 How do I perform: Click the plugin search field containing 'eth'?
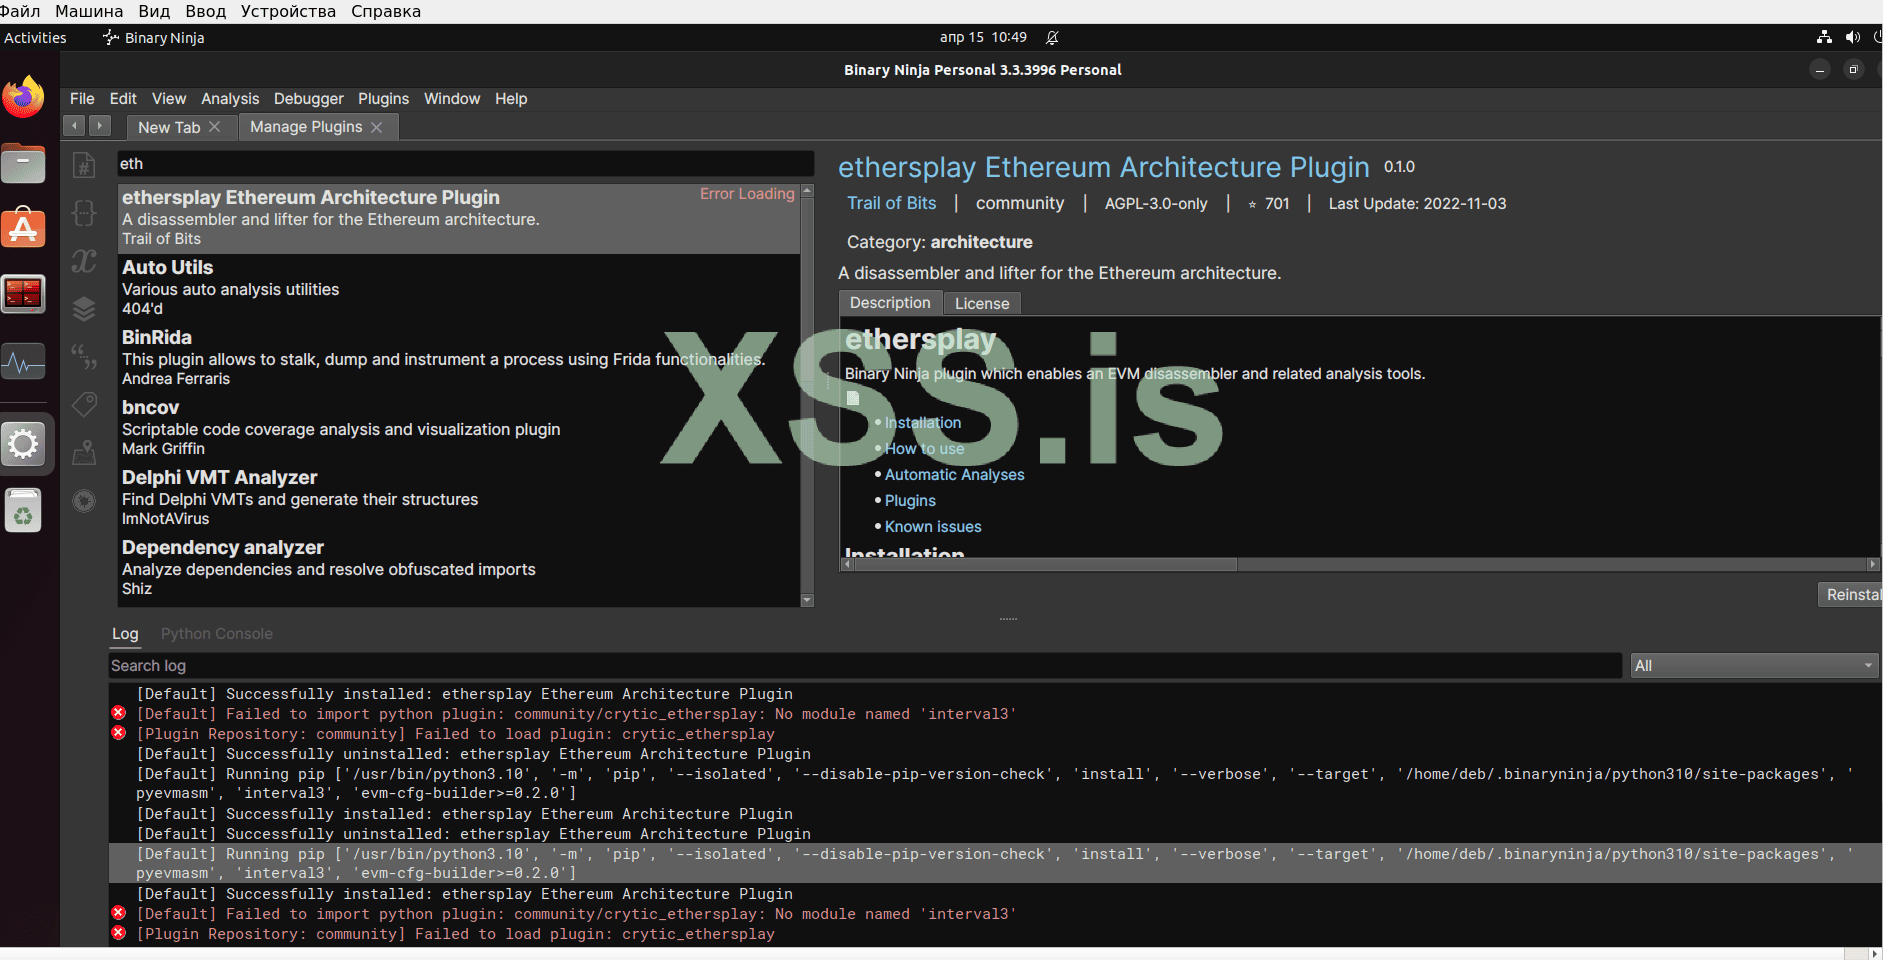(466, 164)
